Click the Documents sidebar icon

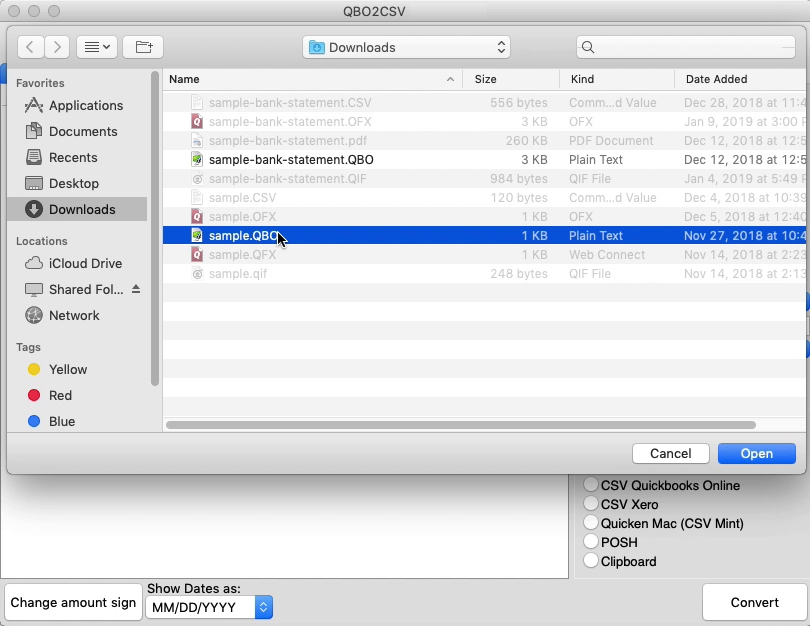34,131
